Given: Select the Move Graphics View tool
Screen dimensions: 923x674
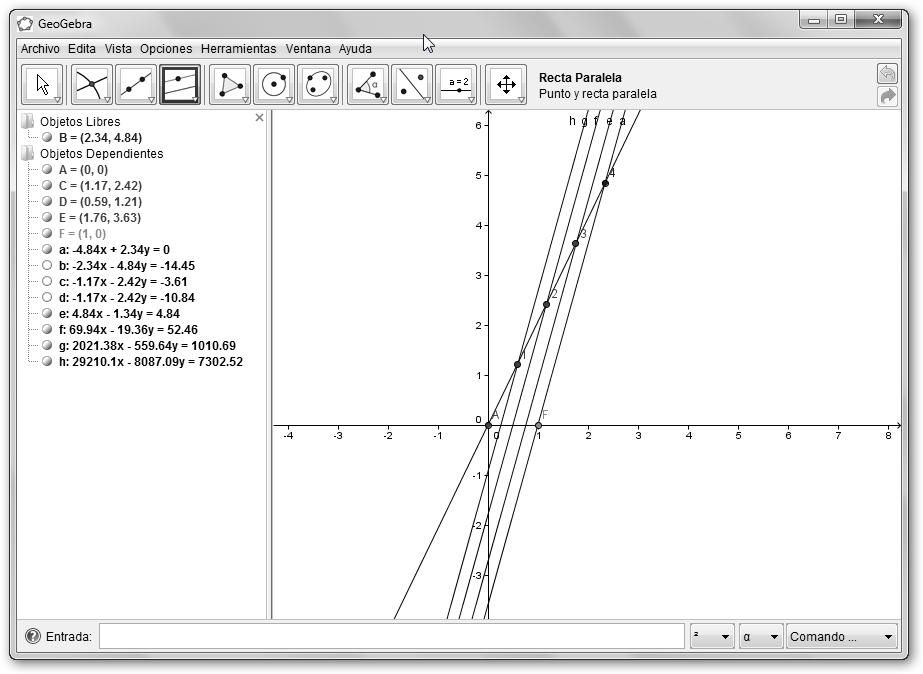Looking at the screenshot, I should pos(506,85).
